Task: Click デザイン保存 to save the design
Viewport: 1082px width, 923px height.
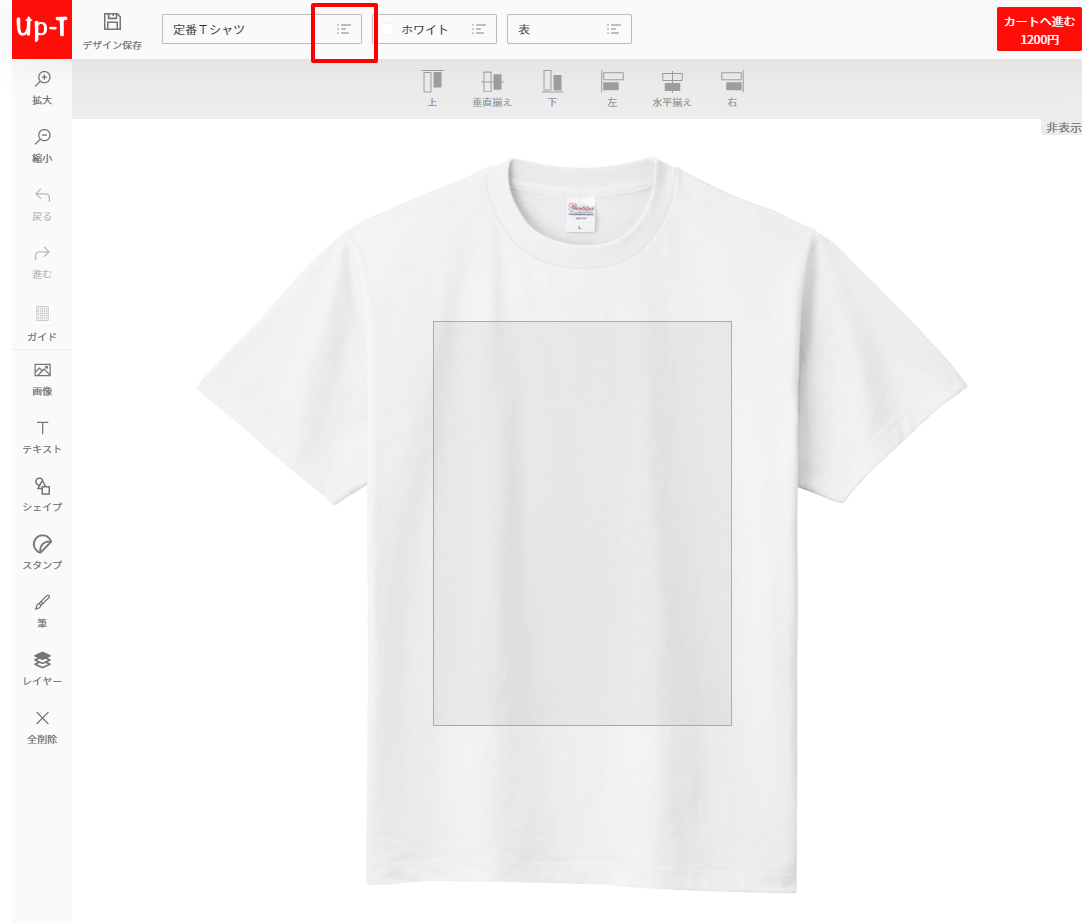Action: click(x=114, y=27)
